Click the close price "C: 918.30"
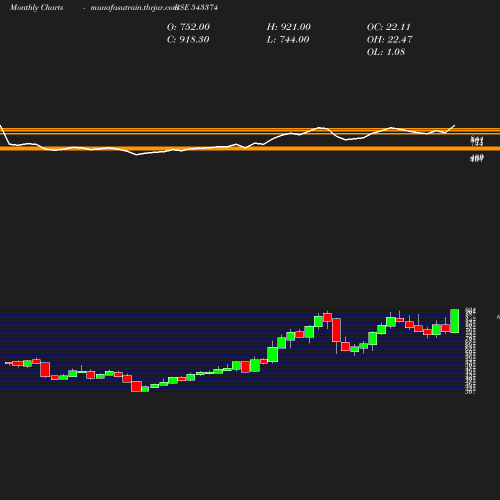Viewport: 500px width, 500px height. click(x=188, y=40)
